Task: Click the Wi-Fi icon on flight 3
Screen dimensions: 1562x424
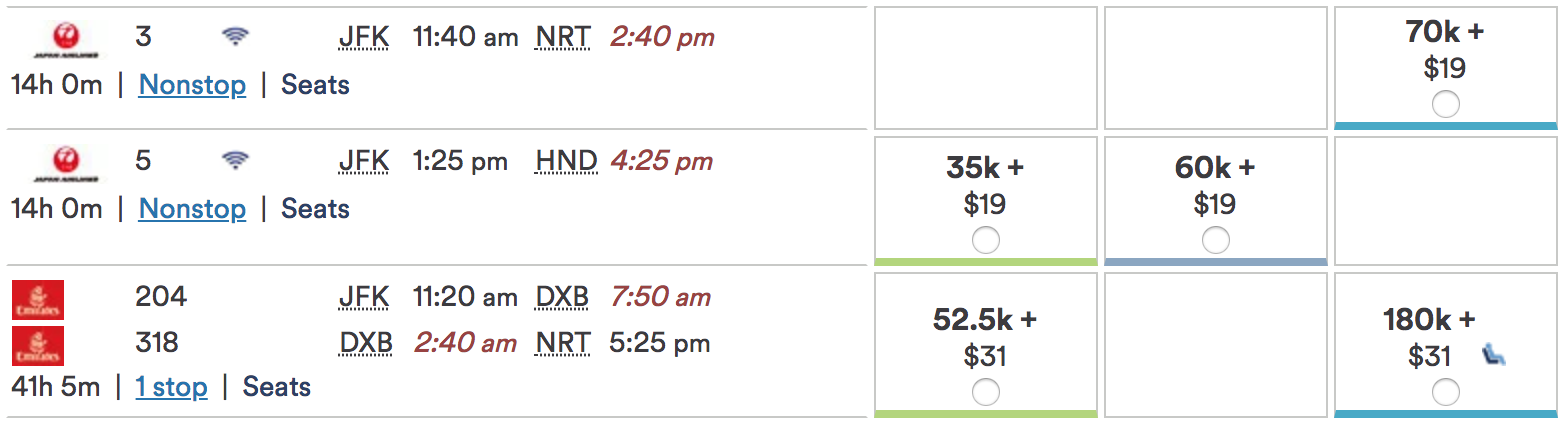Action: (235, 38)
